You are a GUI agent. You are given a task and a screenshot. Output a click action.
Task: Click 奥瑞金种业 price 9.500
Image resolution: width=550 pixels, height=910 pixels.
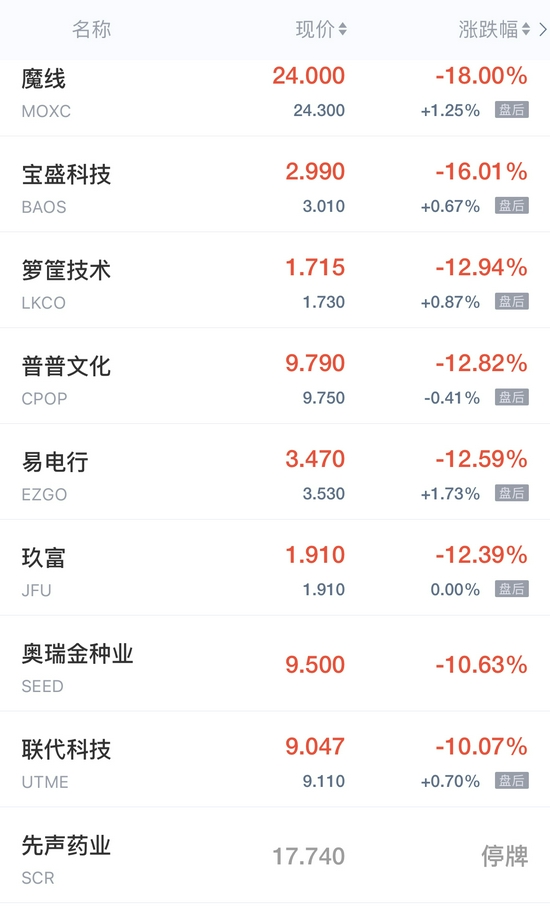[x=315, y=665]
